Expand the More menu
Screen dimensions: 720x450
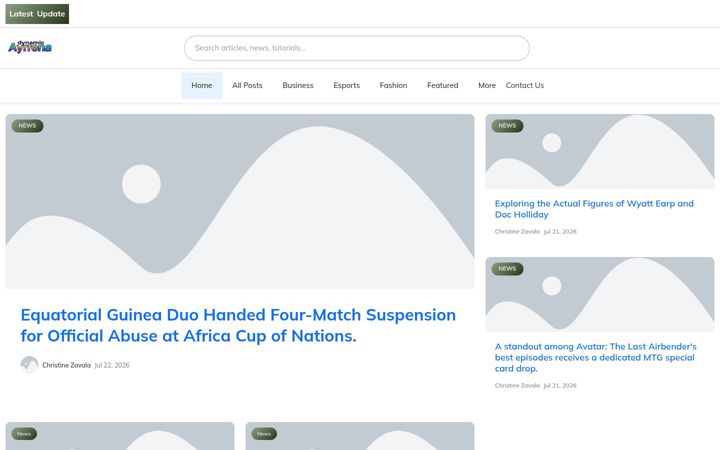(x=487, y=85)
